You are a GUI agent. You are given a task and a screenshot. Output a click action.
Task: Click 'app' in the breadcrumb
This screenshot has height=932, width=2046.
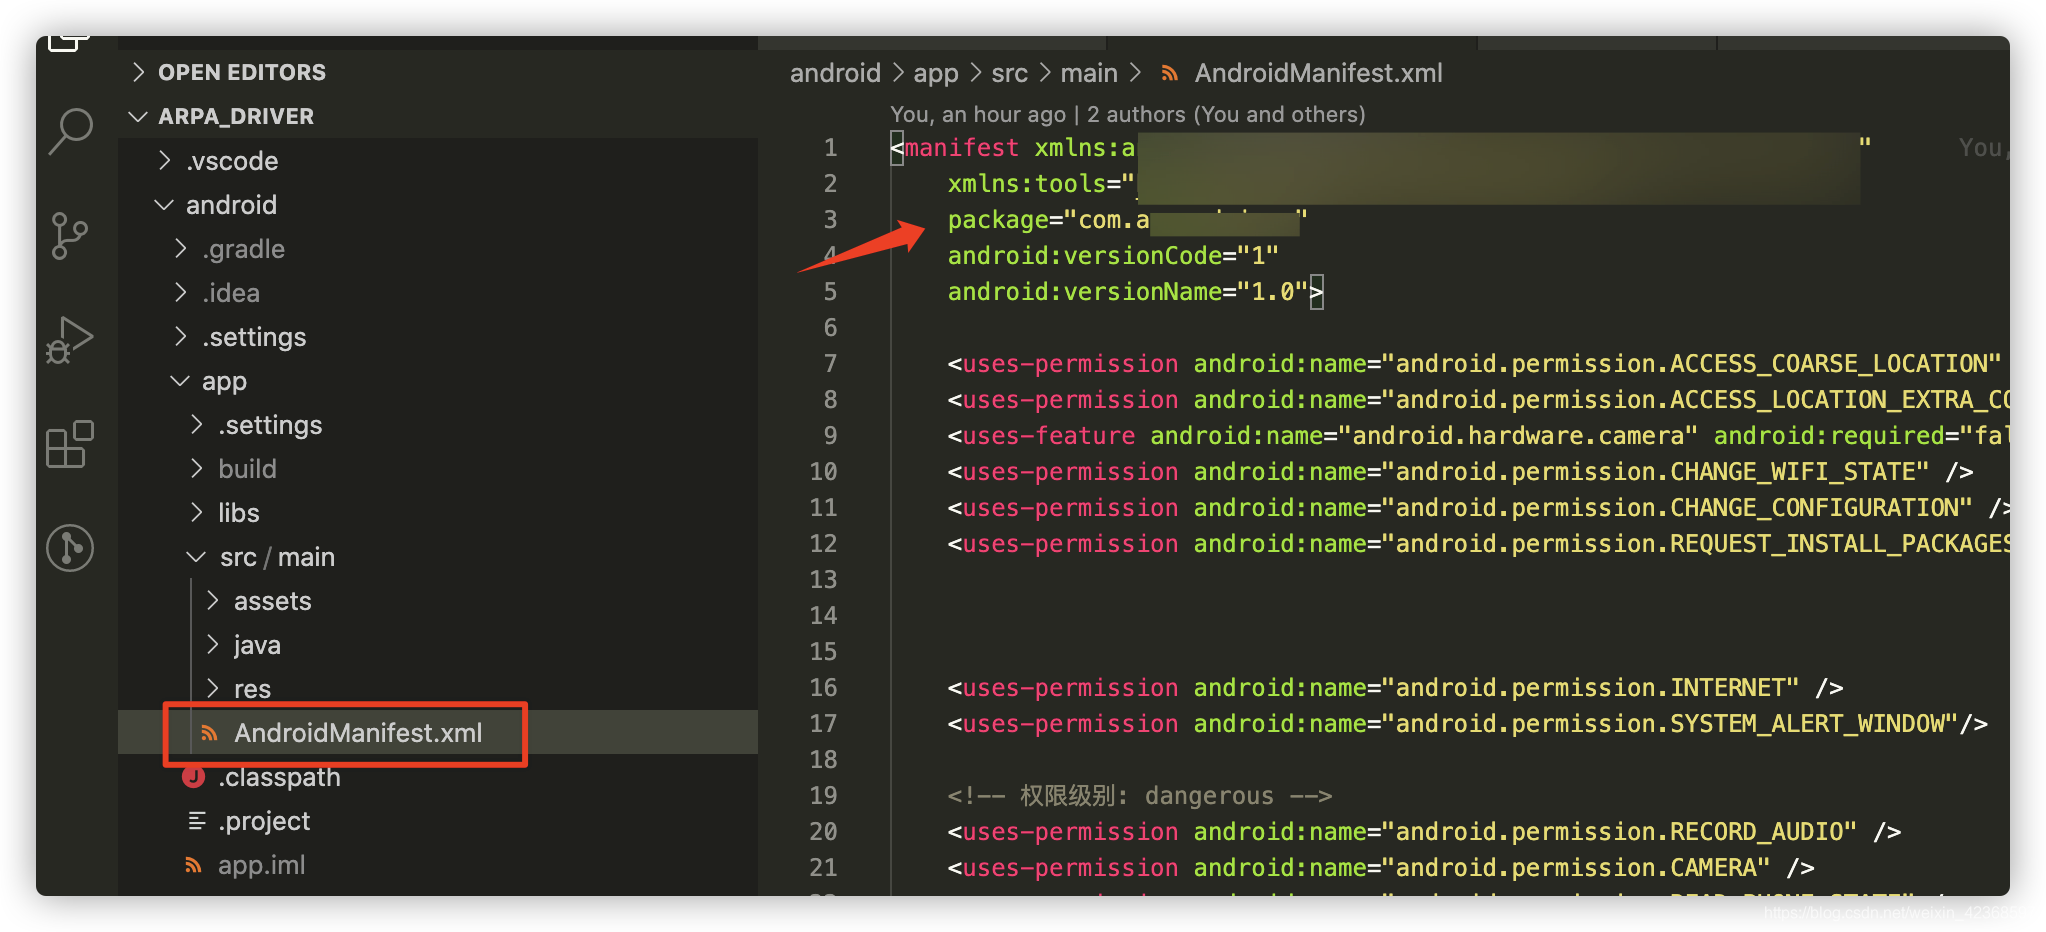pos(936,73)
